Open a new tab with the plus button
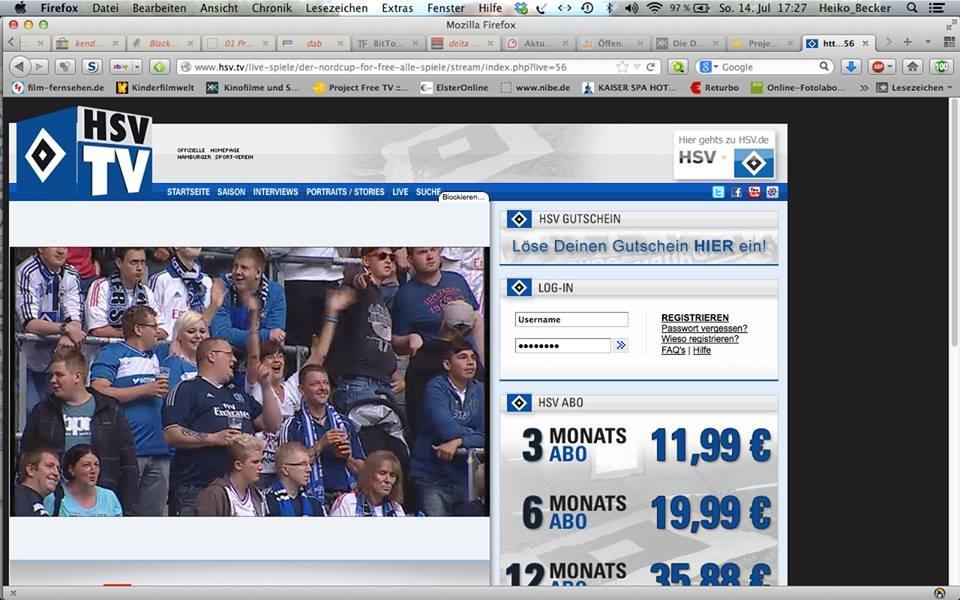This screenshot has width=960, height=600. coord(907,42)
